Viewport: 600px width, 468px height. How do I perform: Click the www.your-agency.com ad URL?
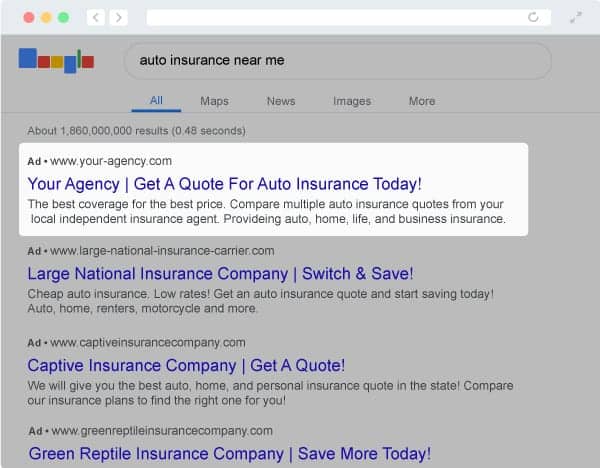(x=110, y=160)
